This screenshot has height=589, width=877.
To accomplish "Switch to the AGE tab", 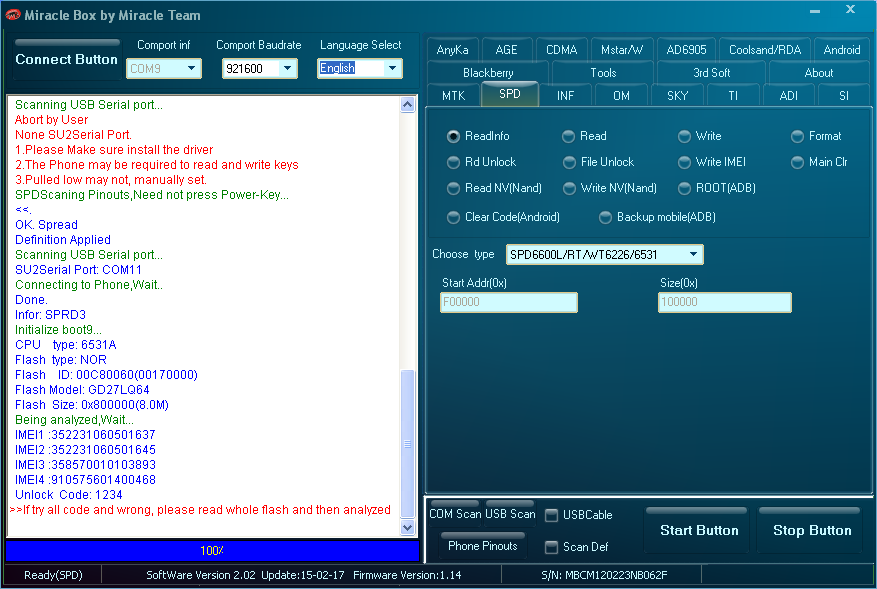I will click(506, 50).
